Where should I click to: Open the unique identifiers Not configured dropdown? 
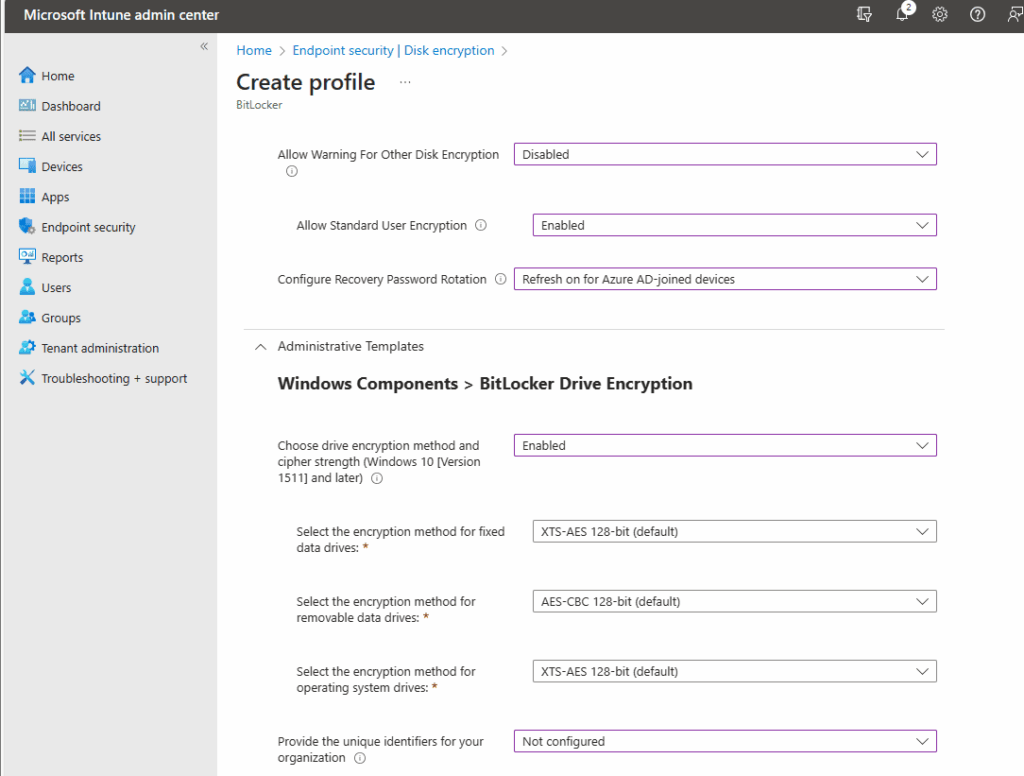tap(724, 741)
